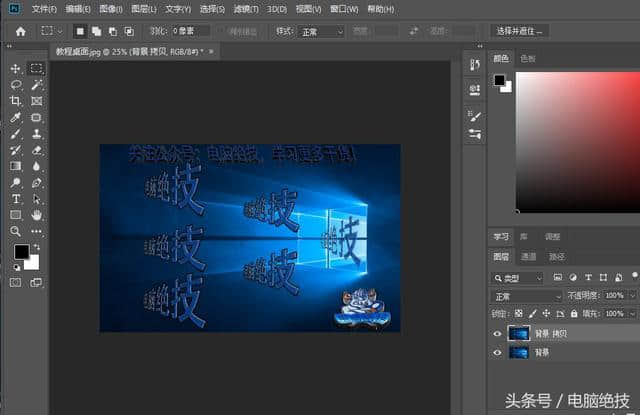Filter layers by type layers

588,277
